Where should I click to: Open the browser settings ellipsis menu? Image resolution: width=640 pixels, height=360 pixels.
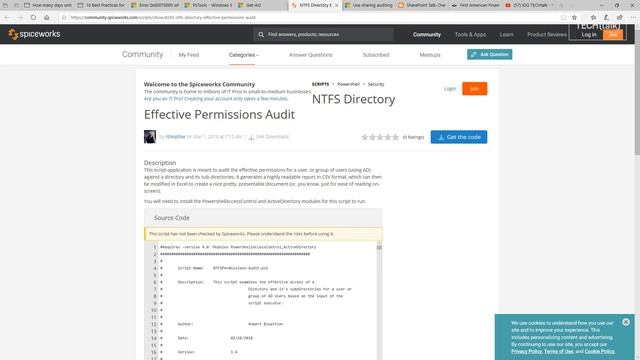[633, 18]
